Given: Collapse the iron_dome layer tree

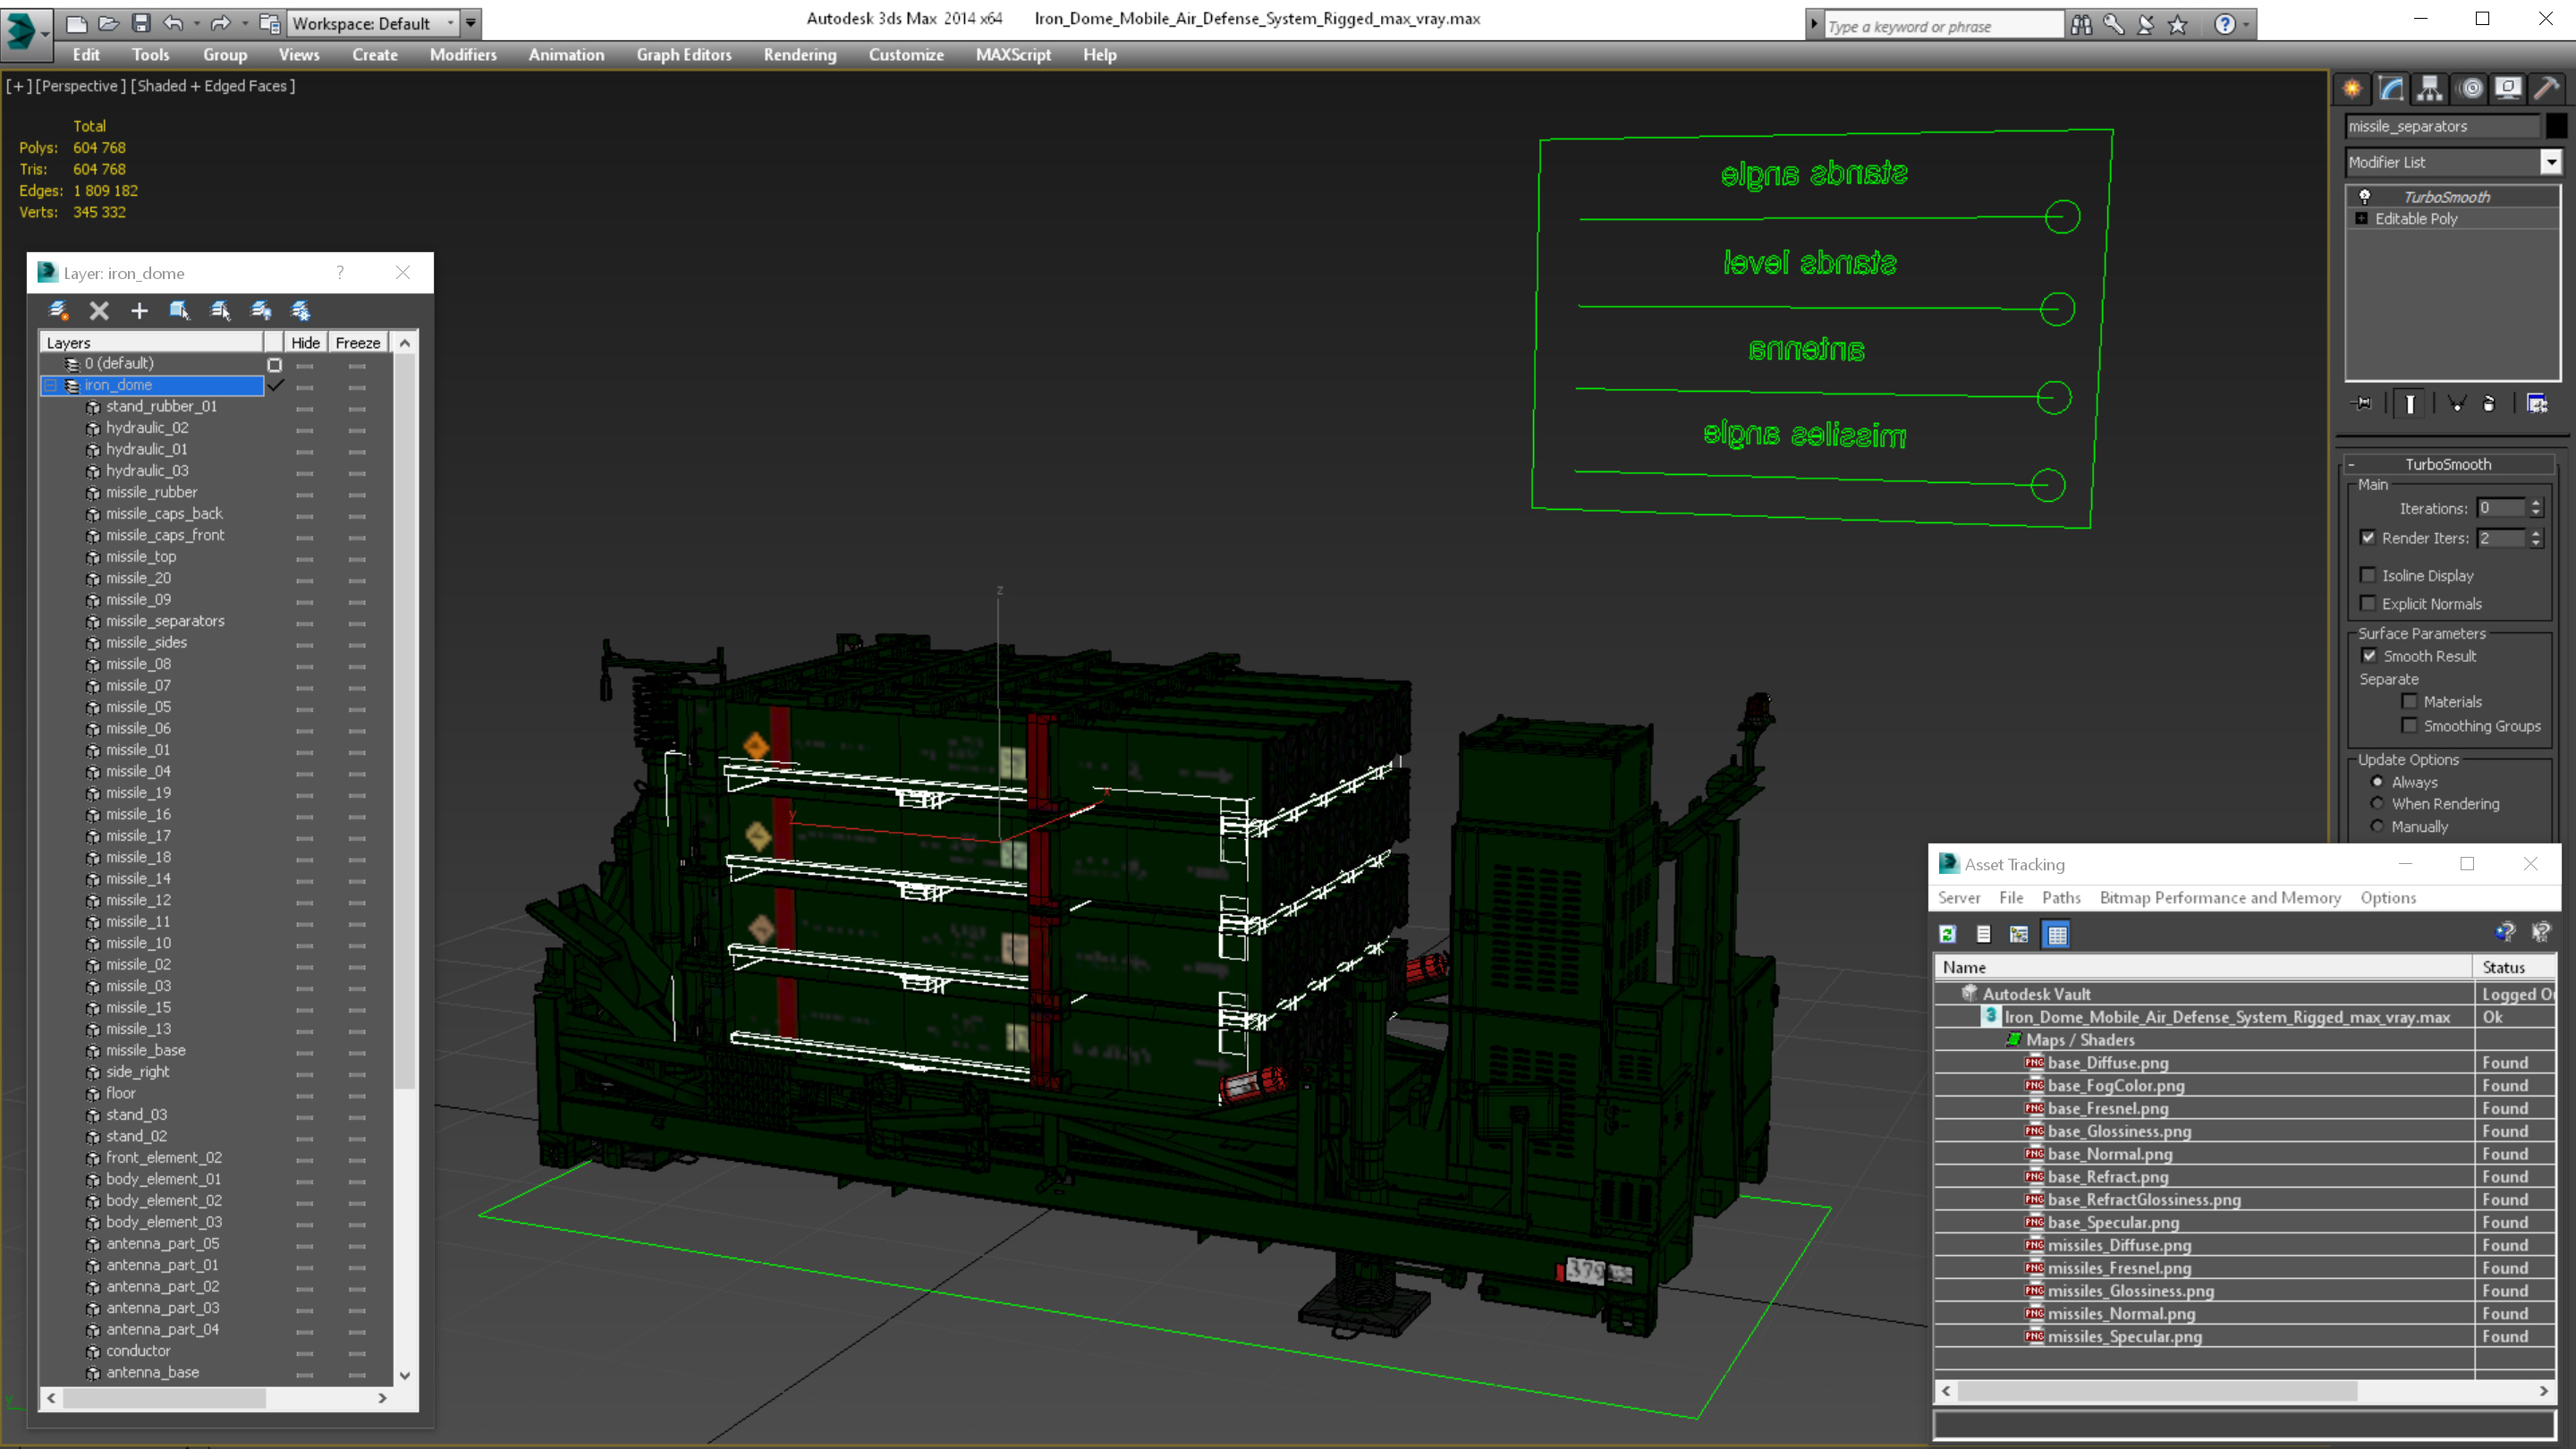Looking at the screenshot, I should pyautogui.click(x=50, y=385).
